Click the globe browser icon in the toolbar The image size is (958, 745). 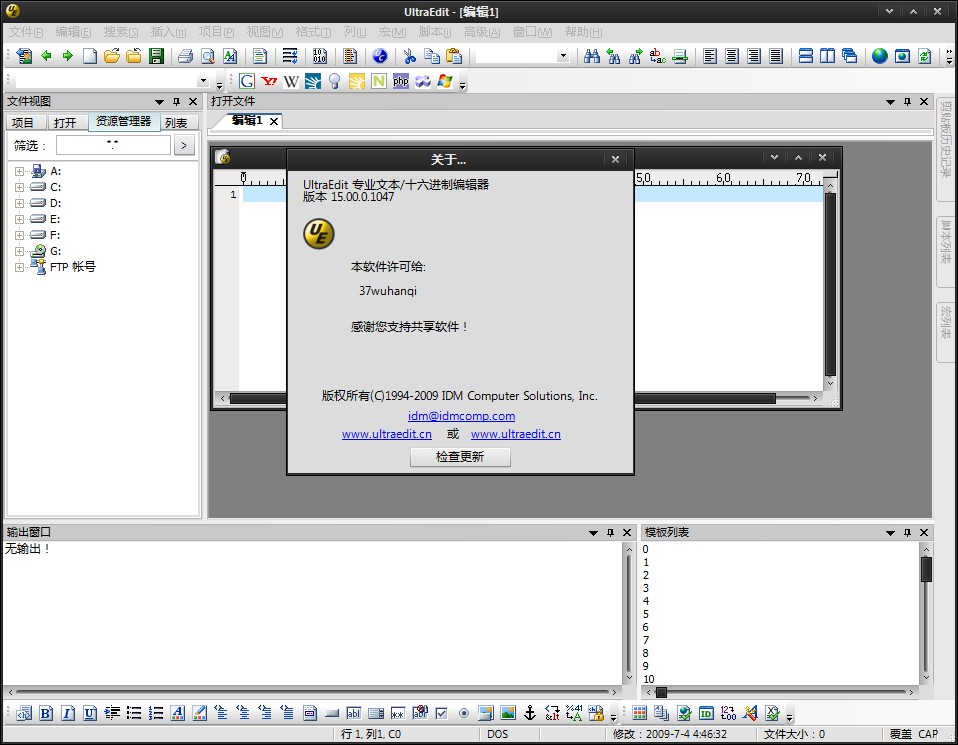coord(880,56)
